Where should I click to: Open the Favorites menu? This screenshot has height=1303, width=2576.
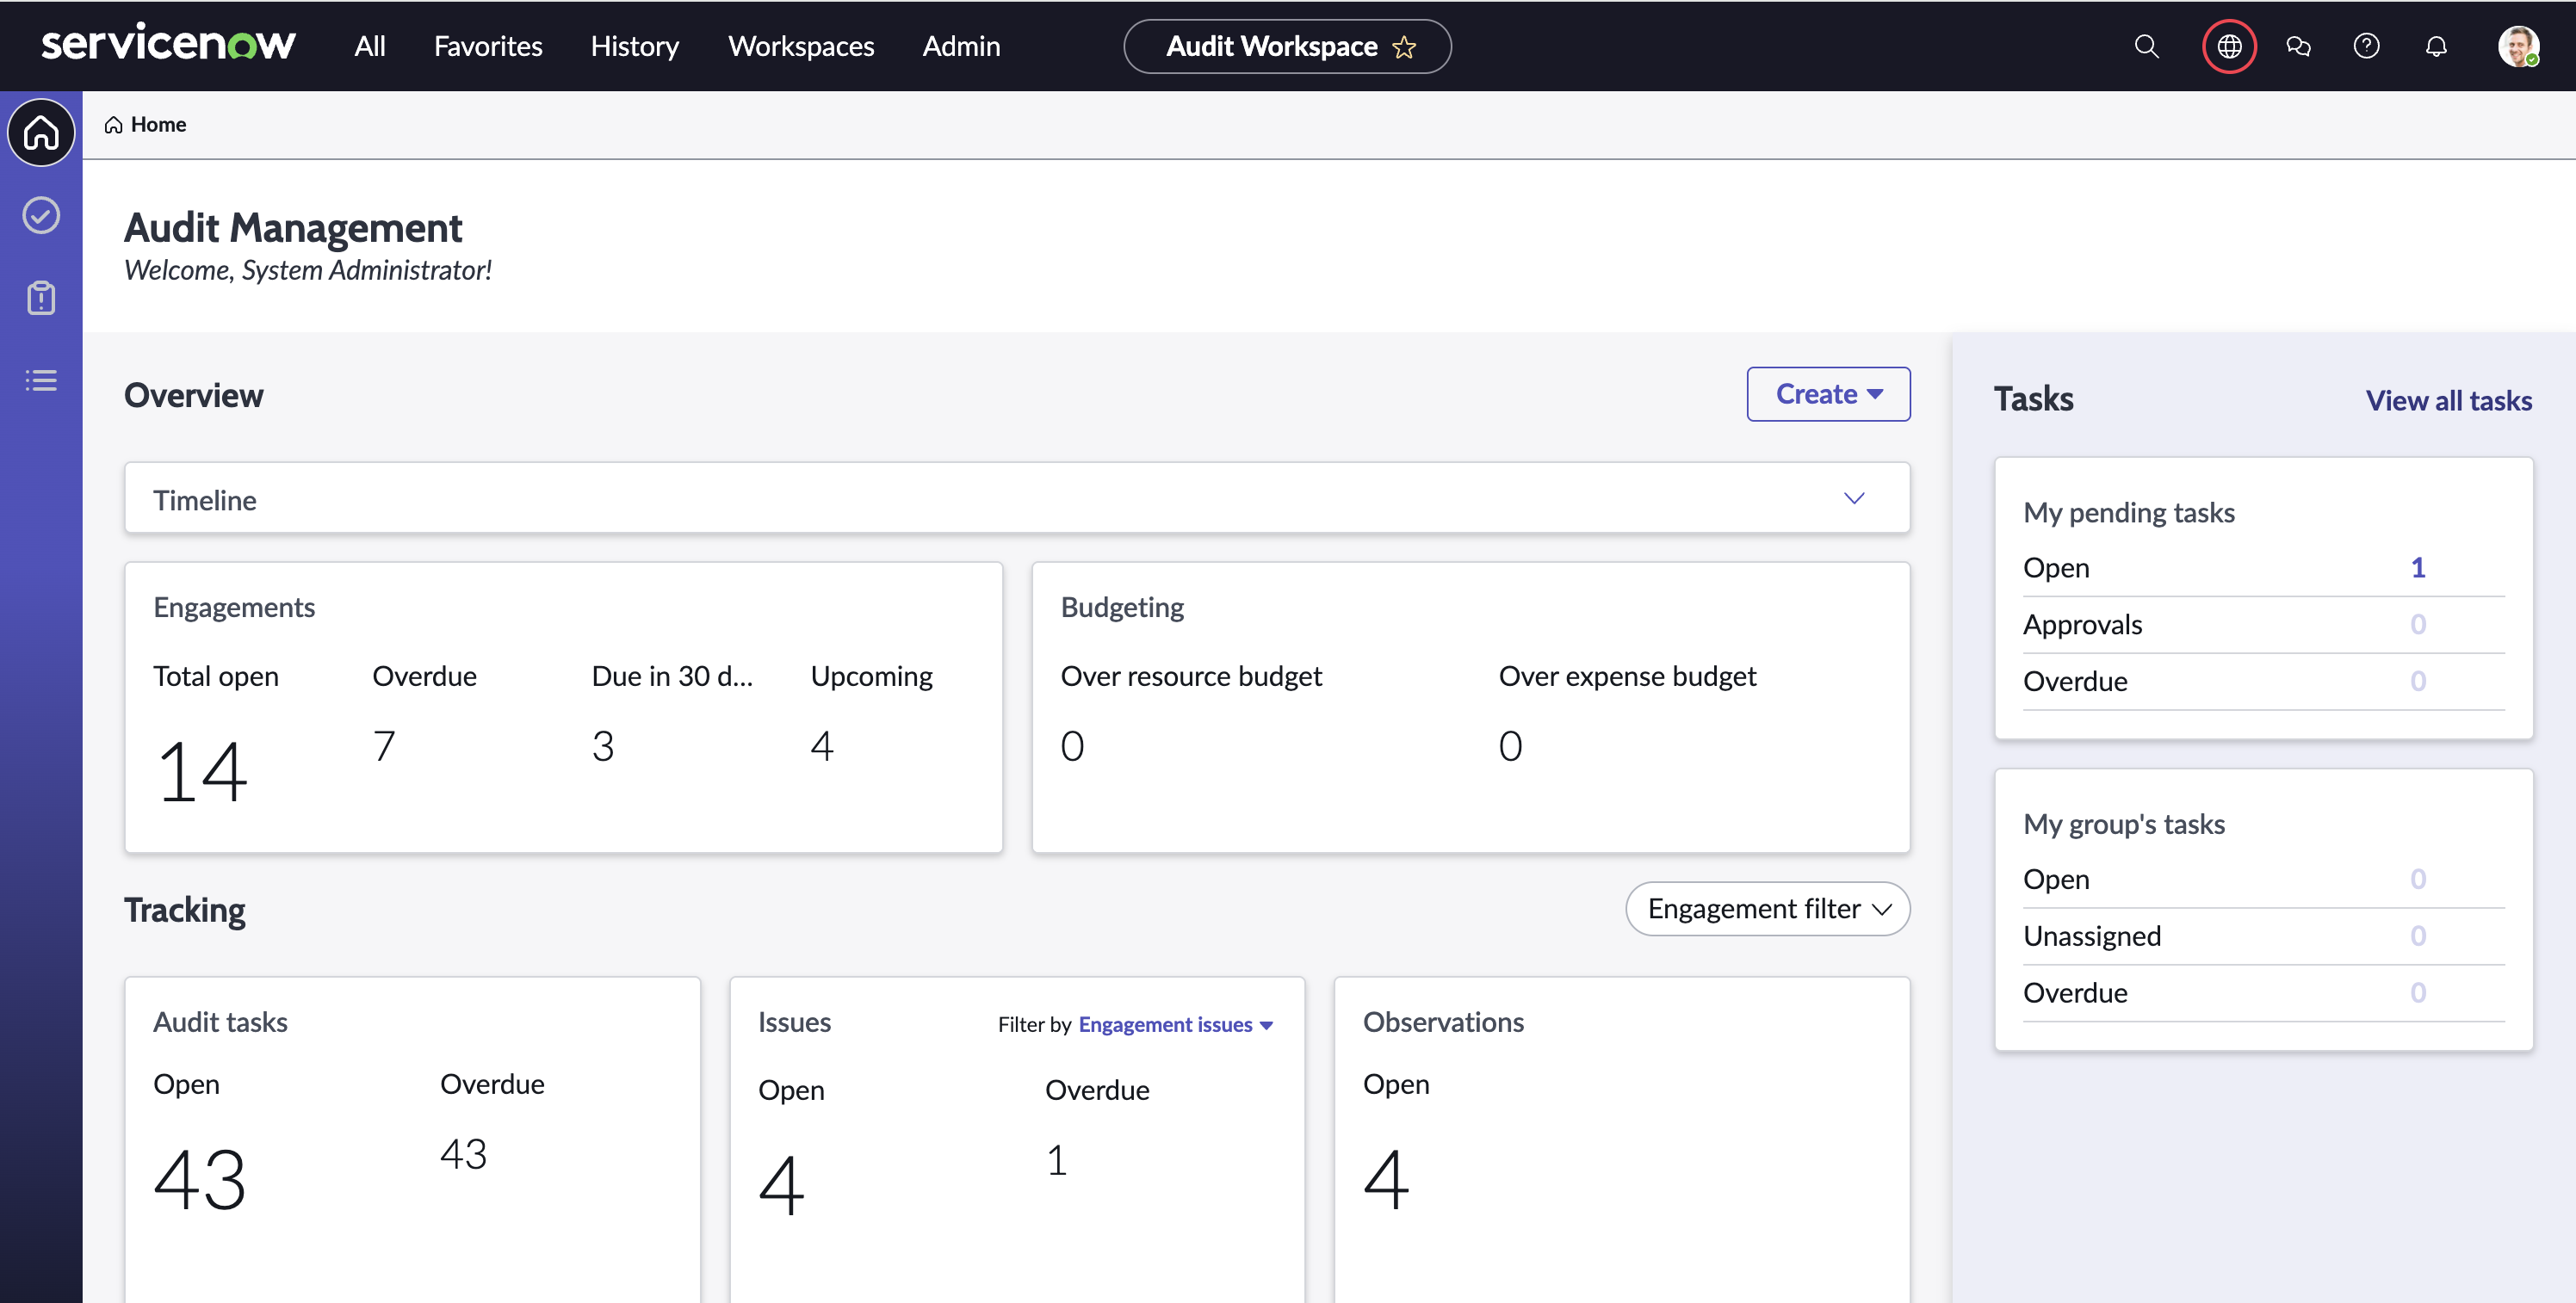click(488, 46)
